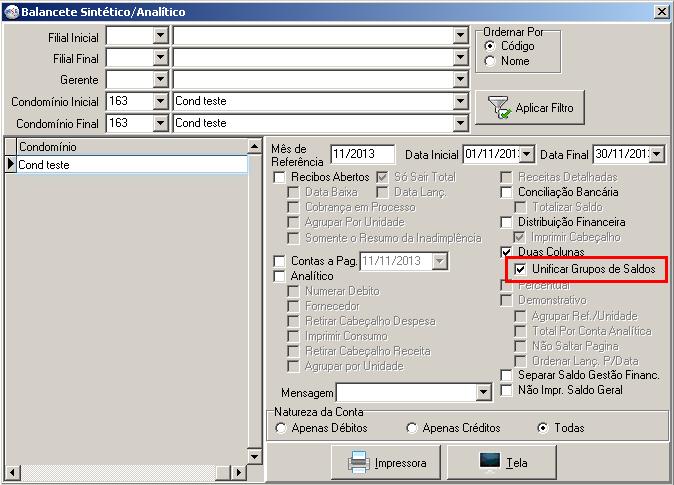Image resolution: width=674 pixels, height=485 pixels.
Task: Expand the Condomínio Final name dropdown
Action: point(460,123)
